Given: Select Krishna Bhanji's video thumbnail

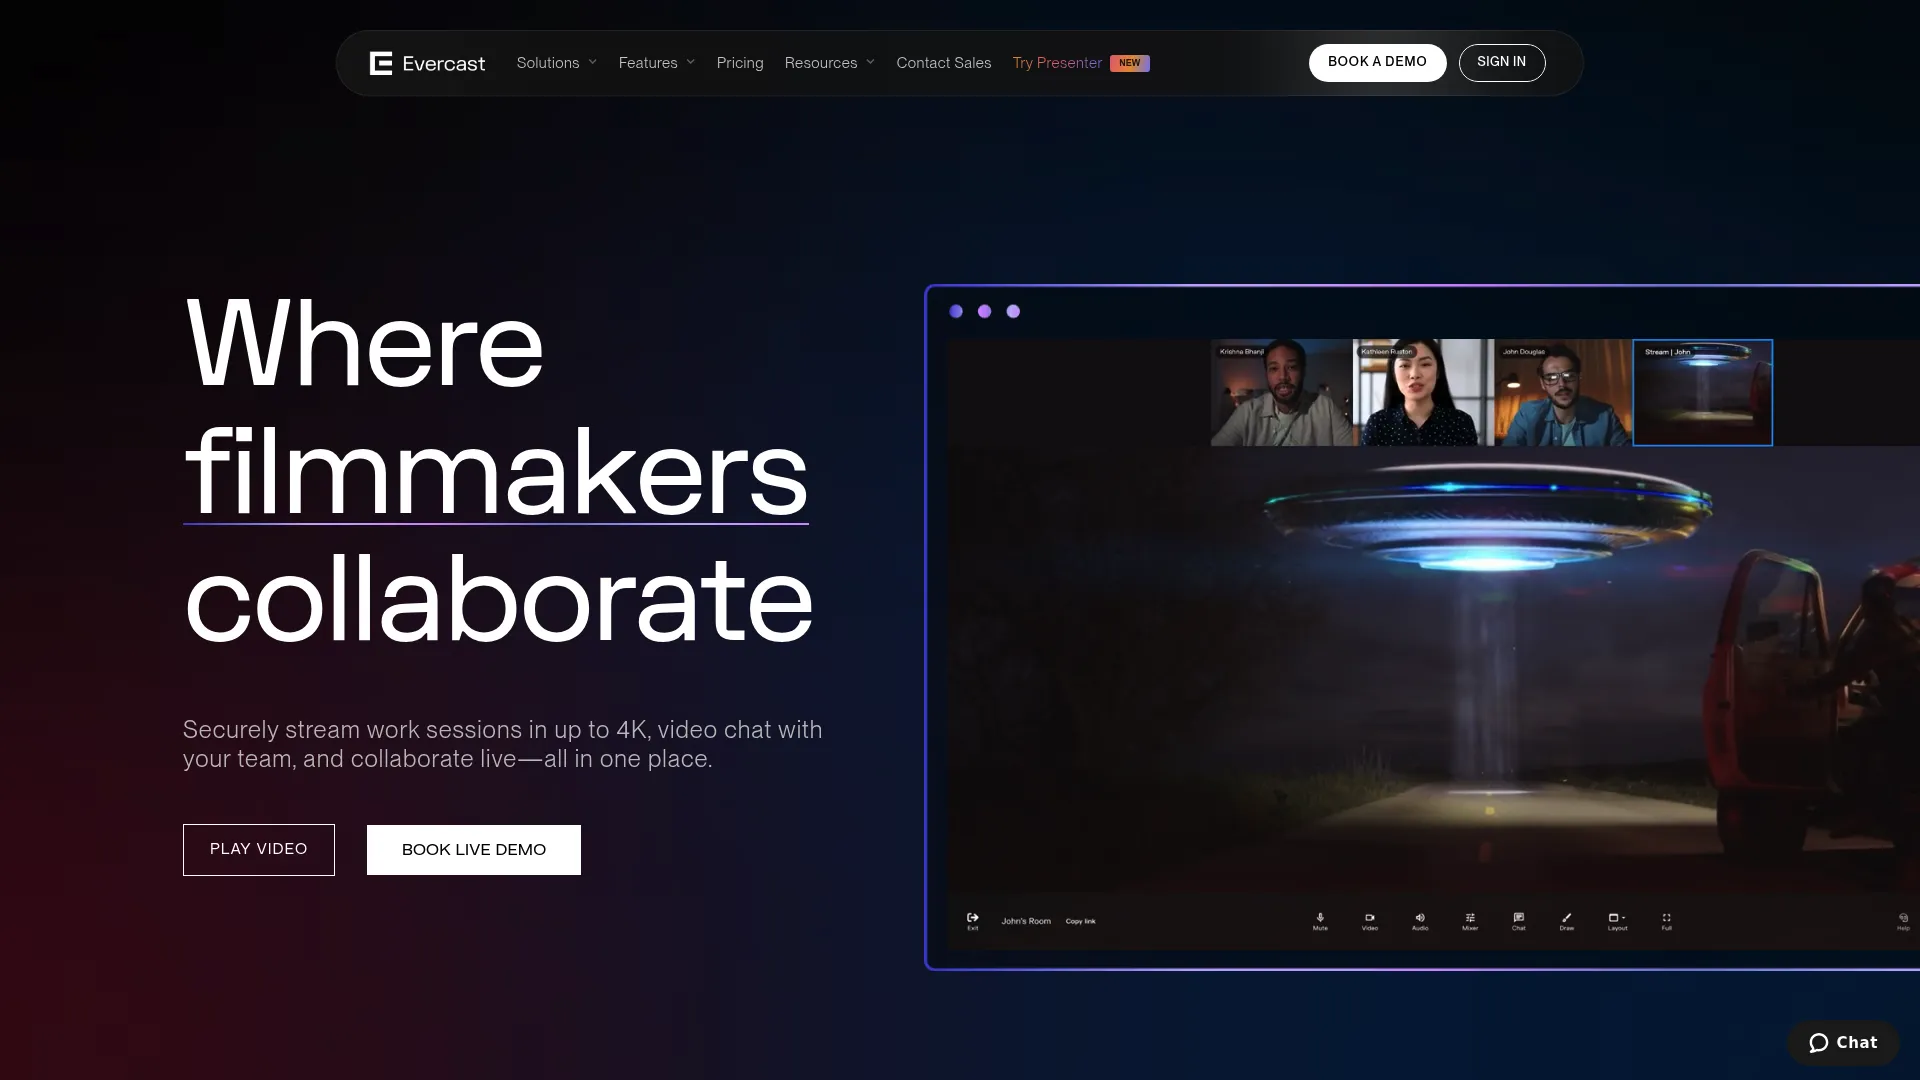Looking at the screenshot, I should [1281, 392].
